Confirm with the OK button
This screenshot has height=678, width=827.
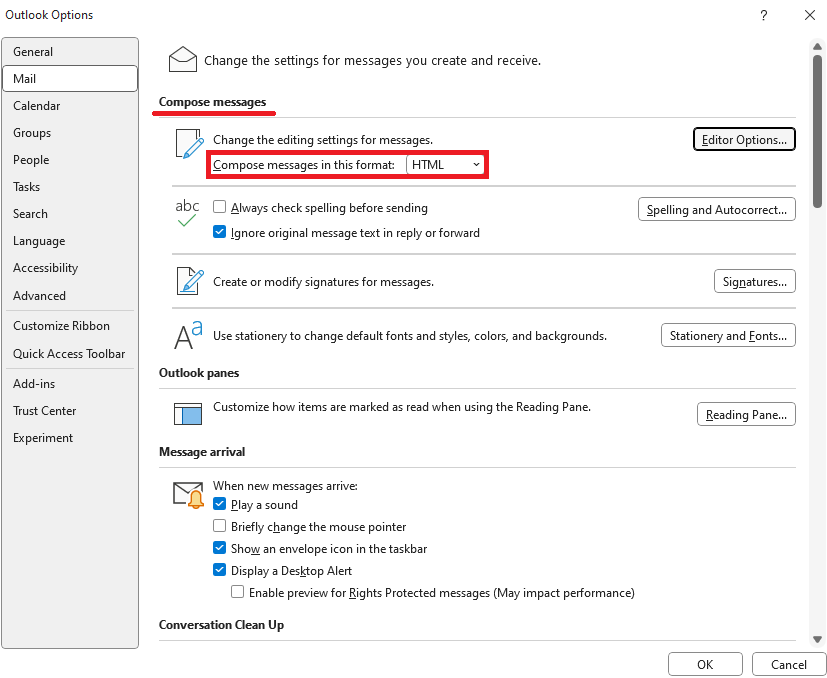tap(705, 664)
